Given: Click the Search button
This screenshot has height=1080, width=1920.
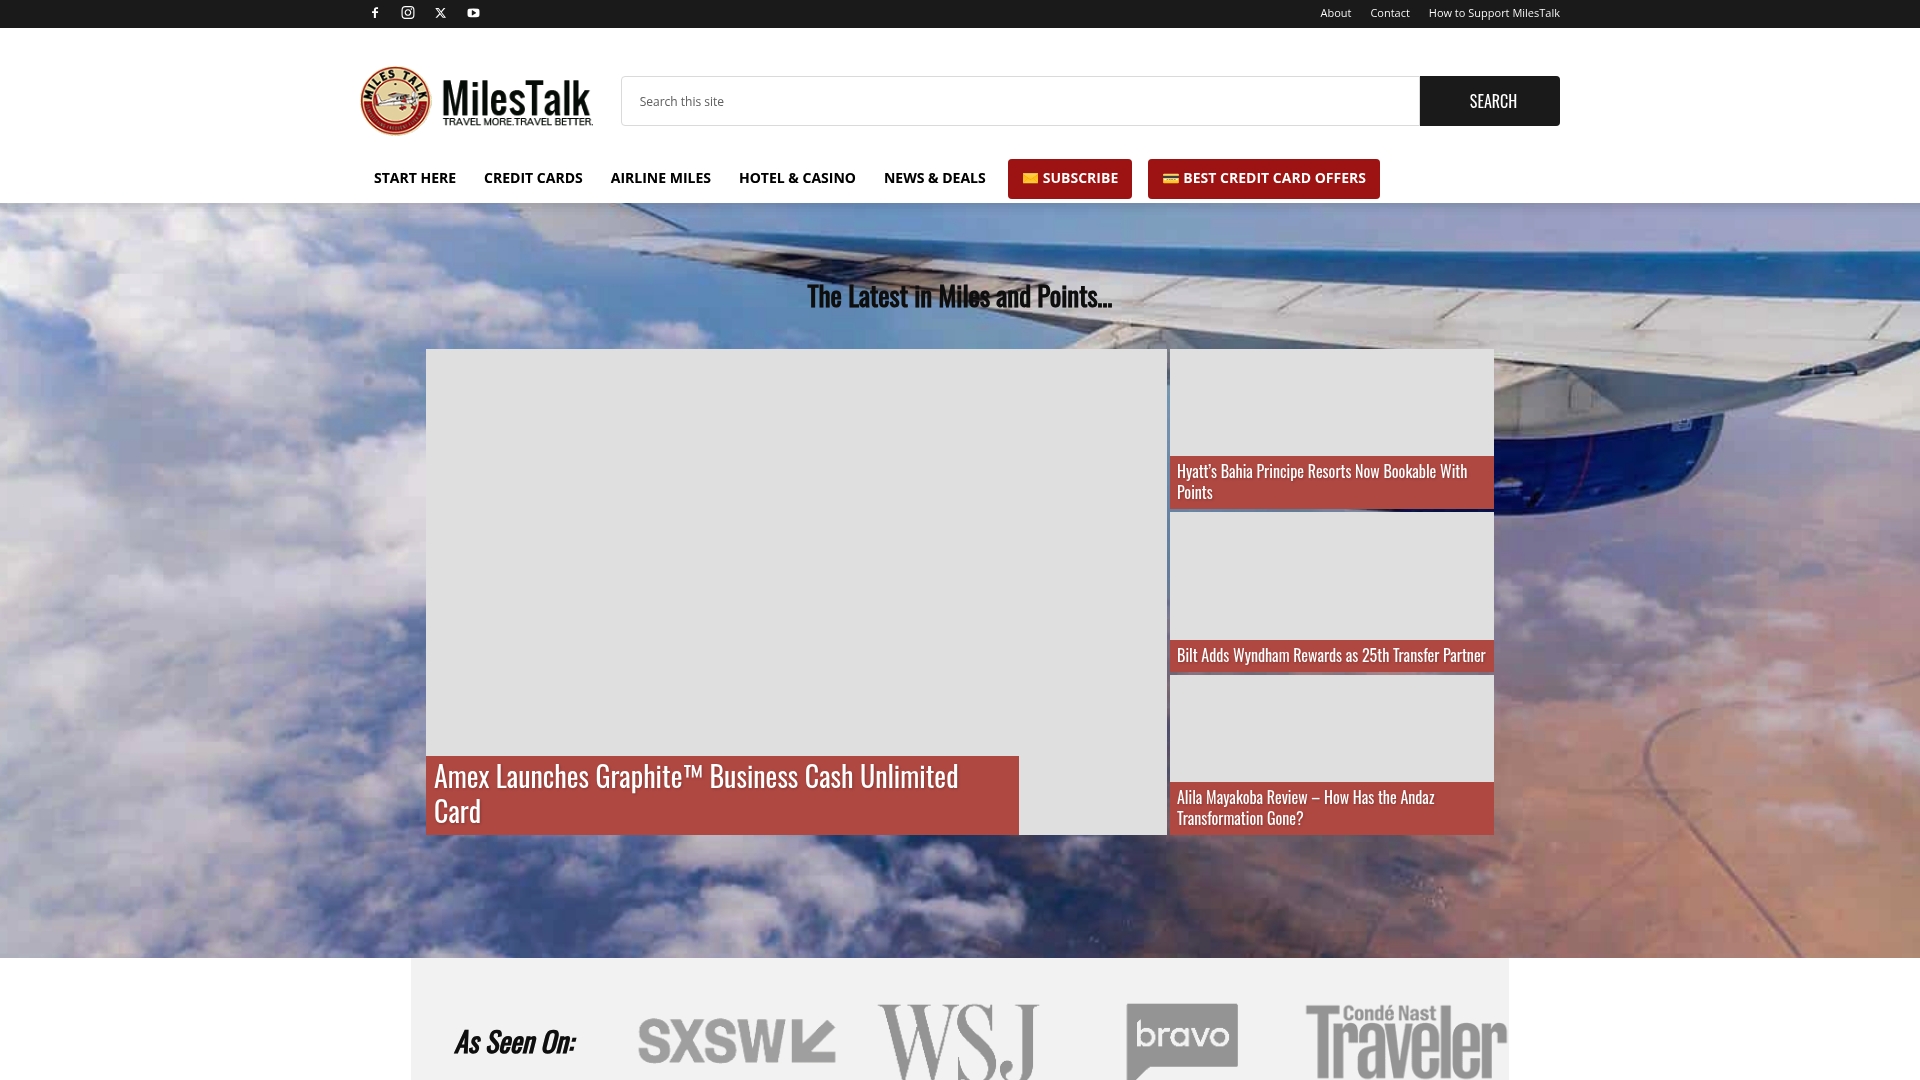Looking at the screenshot, I should [1489, 100].
